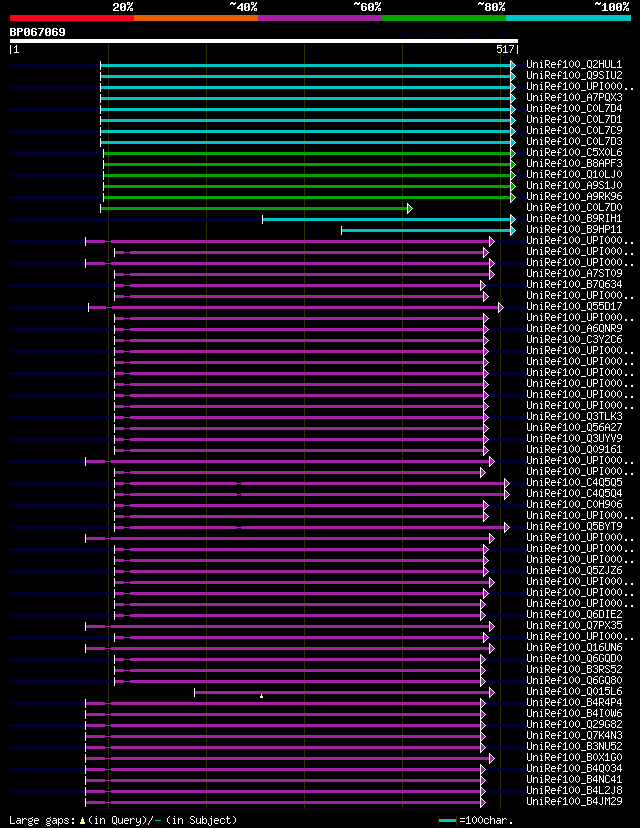
Task: Open hit UniRef100_Q9SIU2
Action: 574,76
